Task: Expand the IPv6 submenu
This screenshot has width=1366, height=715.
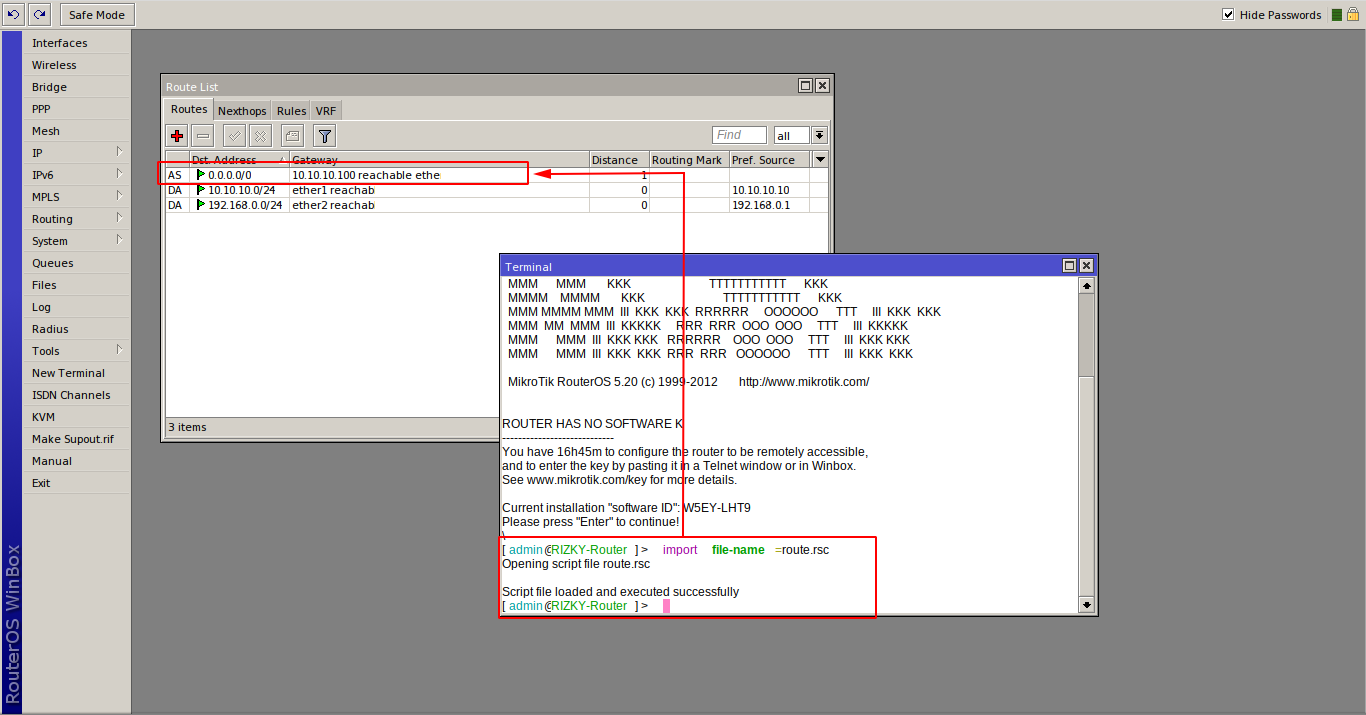Action: pyautogui.click(x=77, y=175)
